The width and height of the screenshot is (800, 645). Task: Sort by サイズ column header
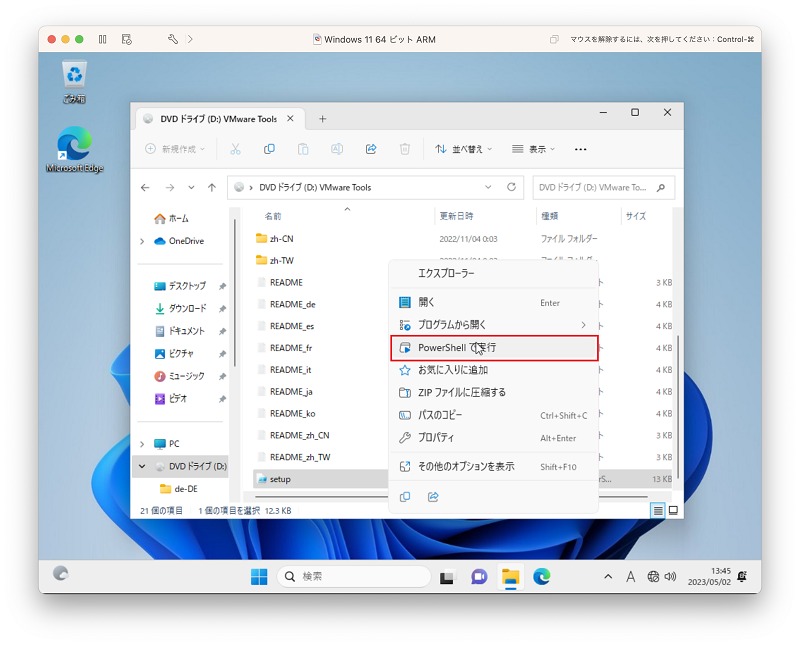[636, 216]
